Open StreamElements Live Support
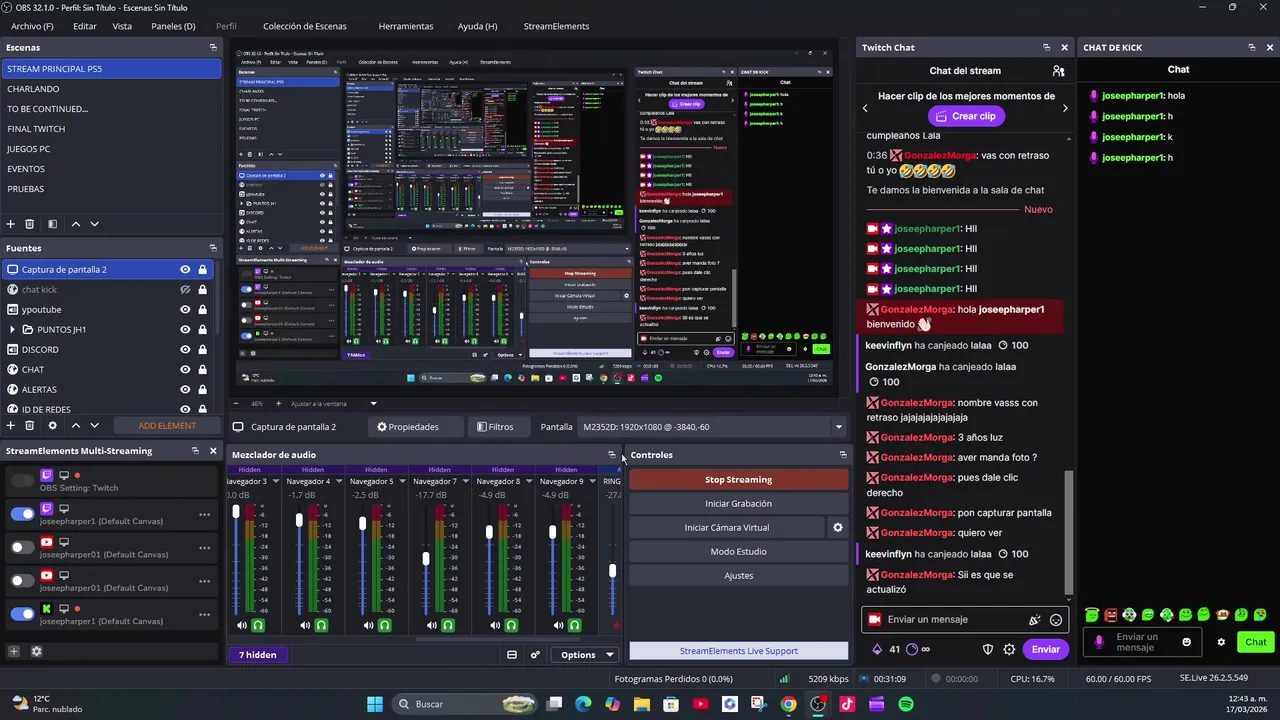Image resolution: width=1280 pixels, height=720 pixels. tap(738, 651)
